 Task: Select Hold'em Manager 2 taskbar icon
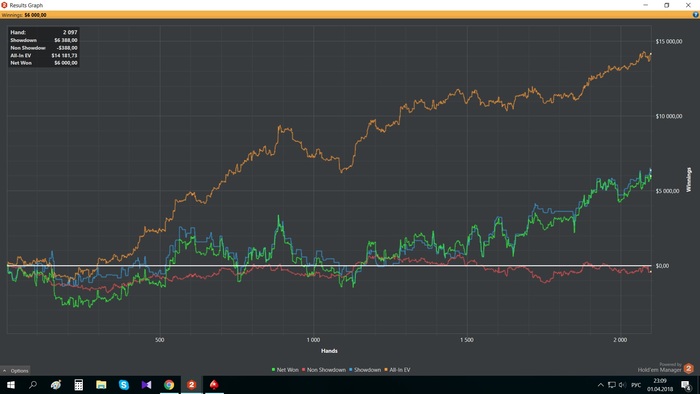(x=192, y=385)
